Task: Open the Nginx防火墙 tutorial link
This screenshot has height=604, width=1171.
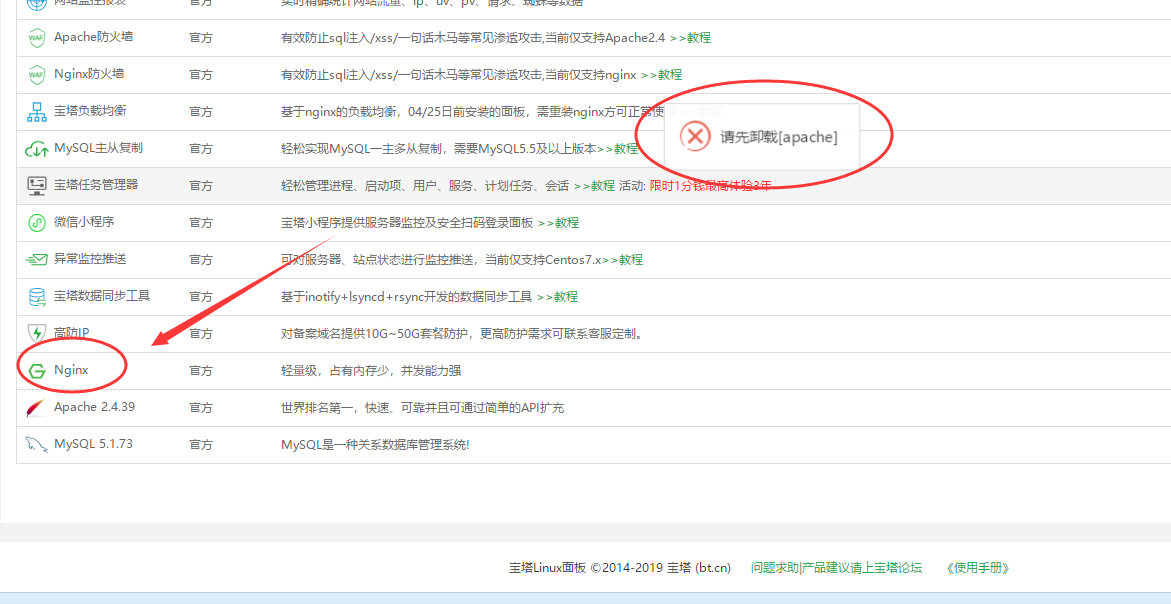Action: coord(661,75)
